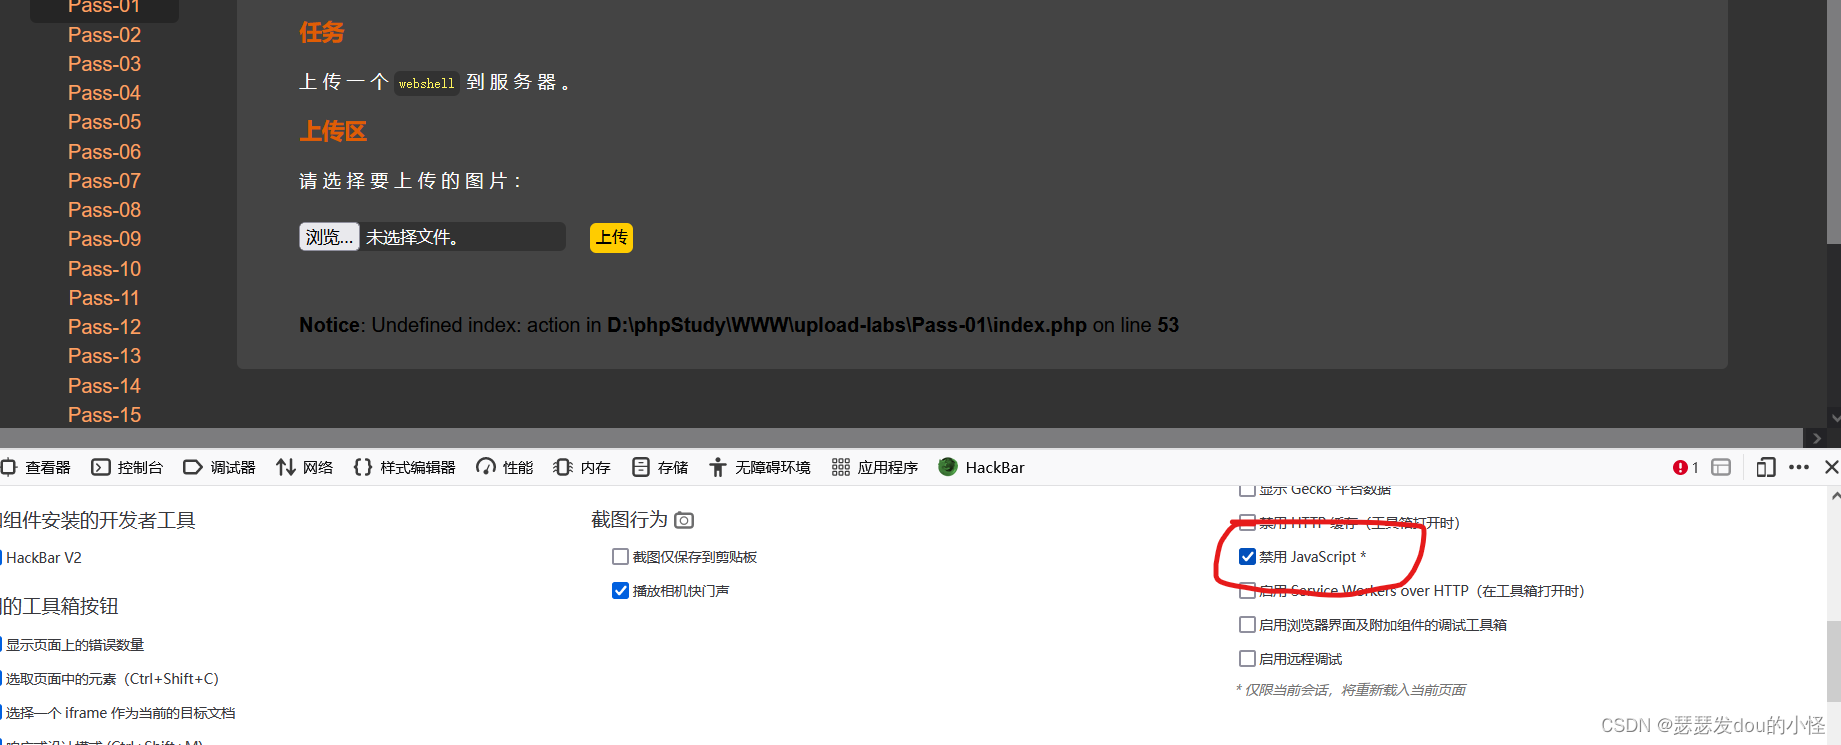Open the Debugger (调试器) tab

click(x=220, y=467)
